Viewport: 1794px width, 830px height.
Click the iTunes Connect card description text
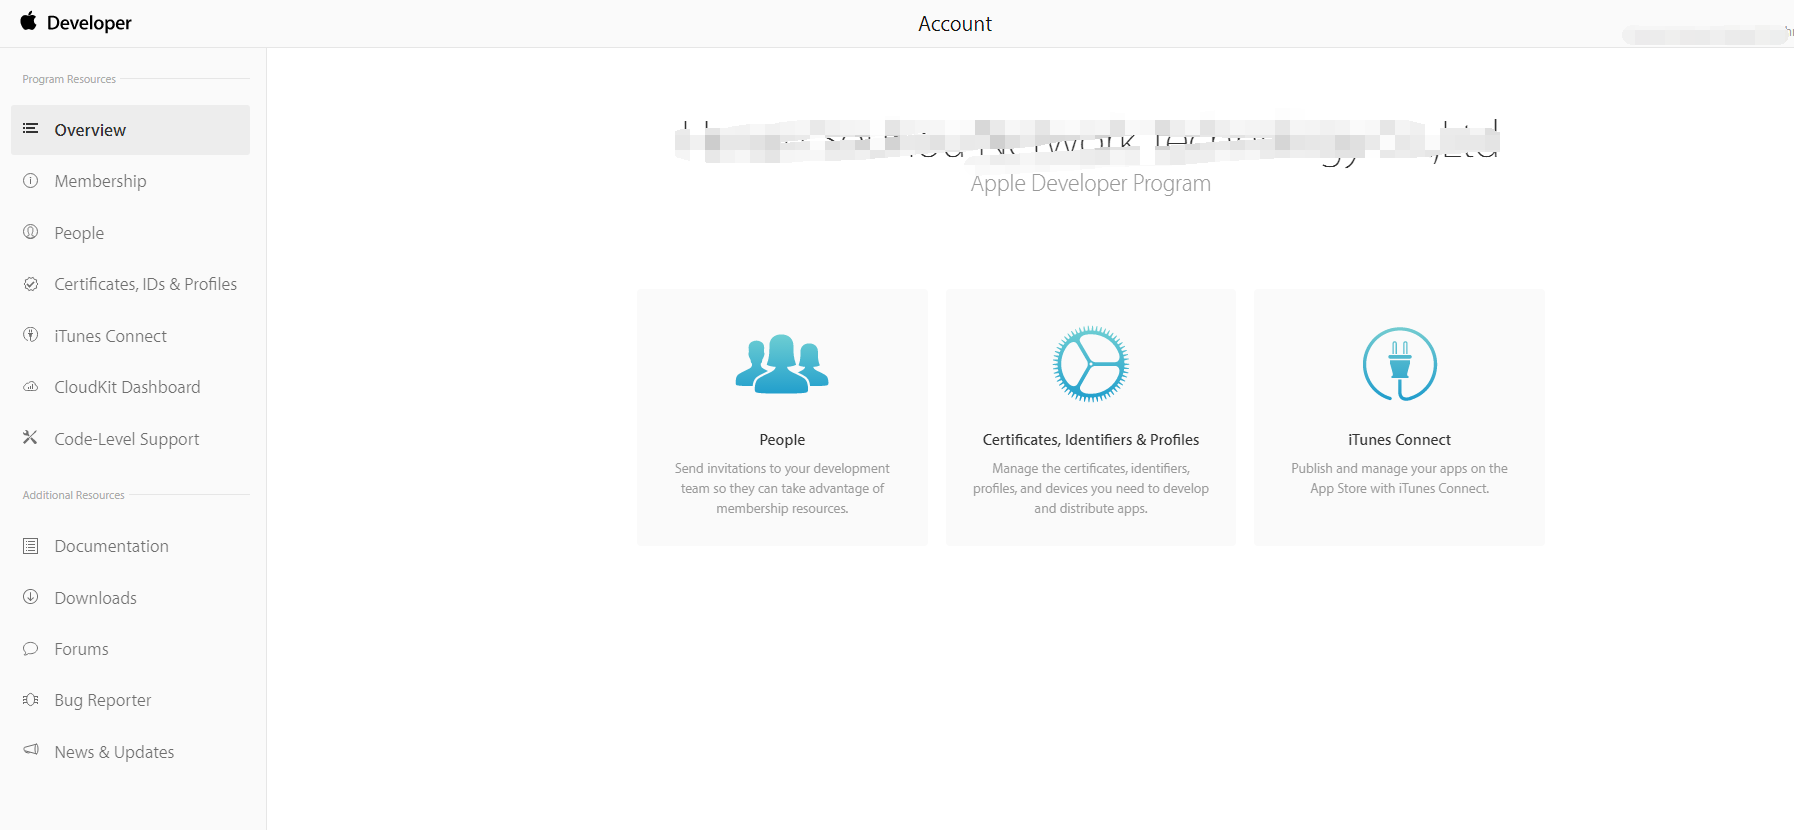[1399, 478]
